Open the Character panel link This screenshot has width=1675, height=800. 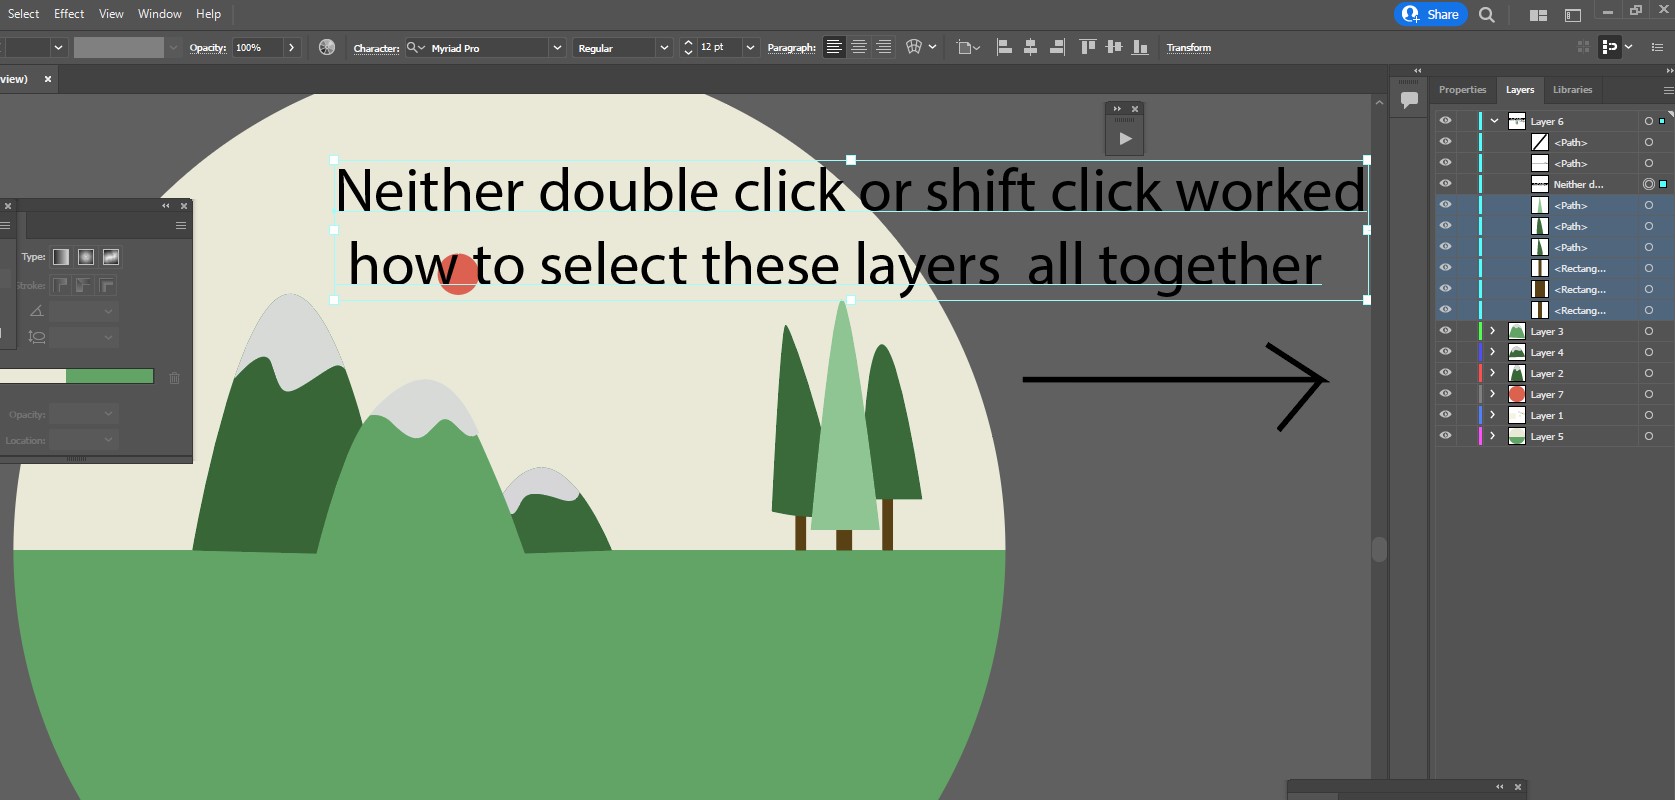(x=376, y=48)
